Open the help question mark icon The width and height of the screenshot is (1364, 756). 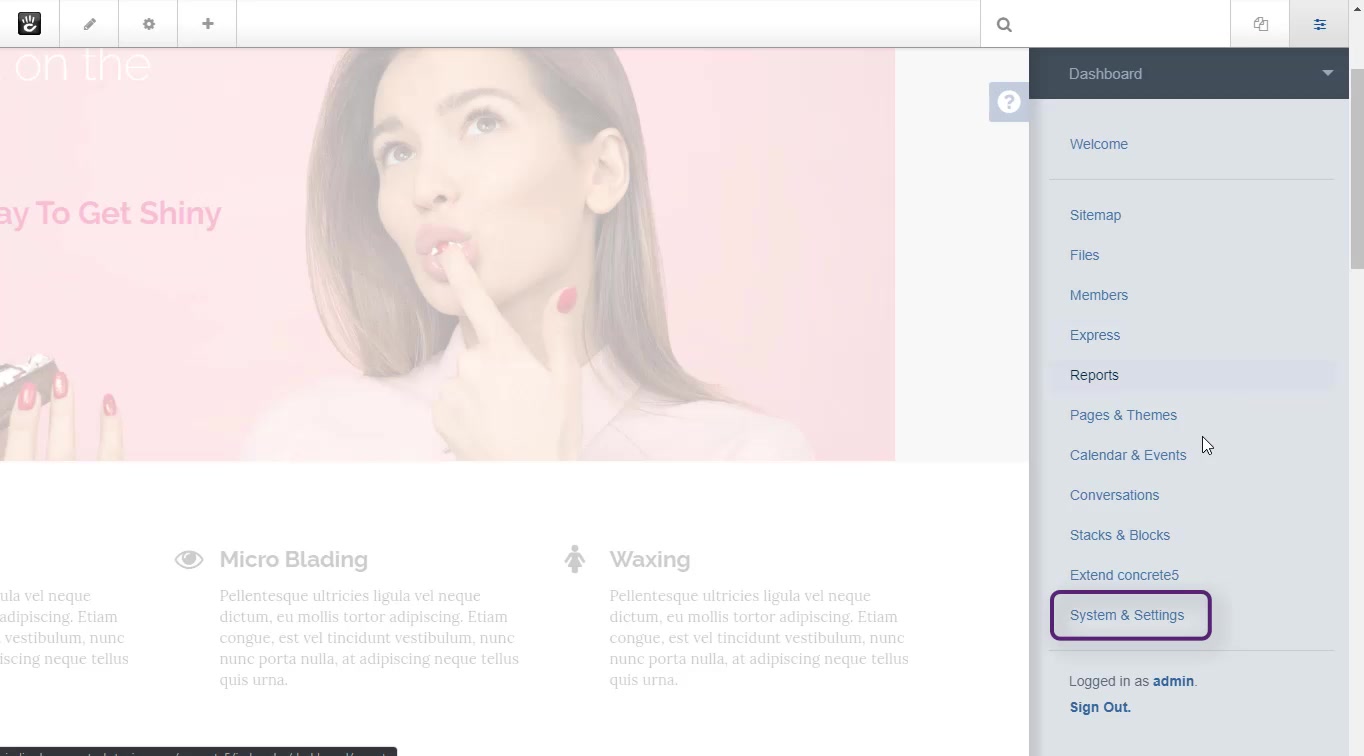click(1008, 102)
